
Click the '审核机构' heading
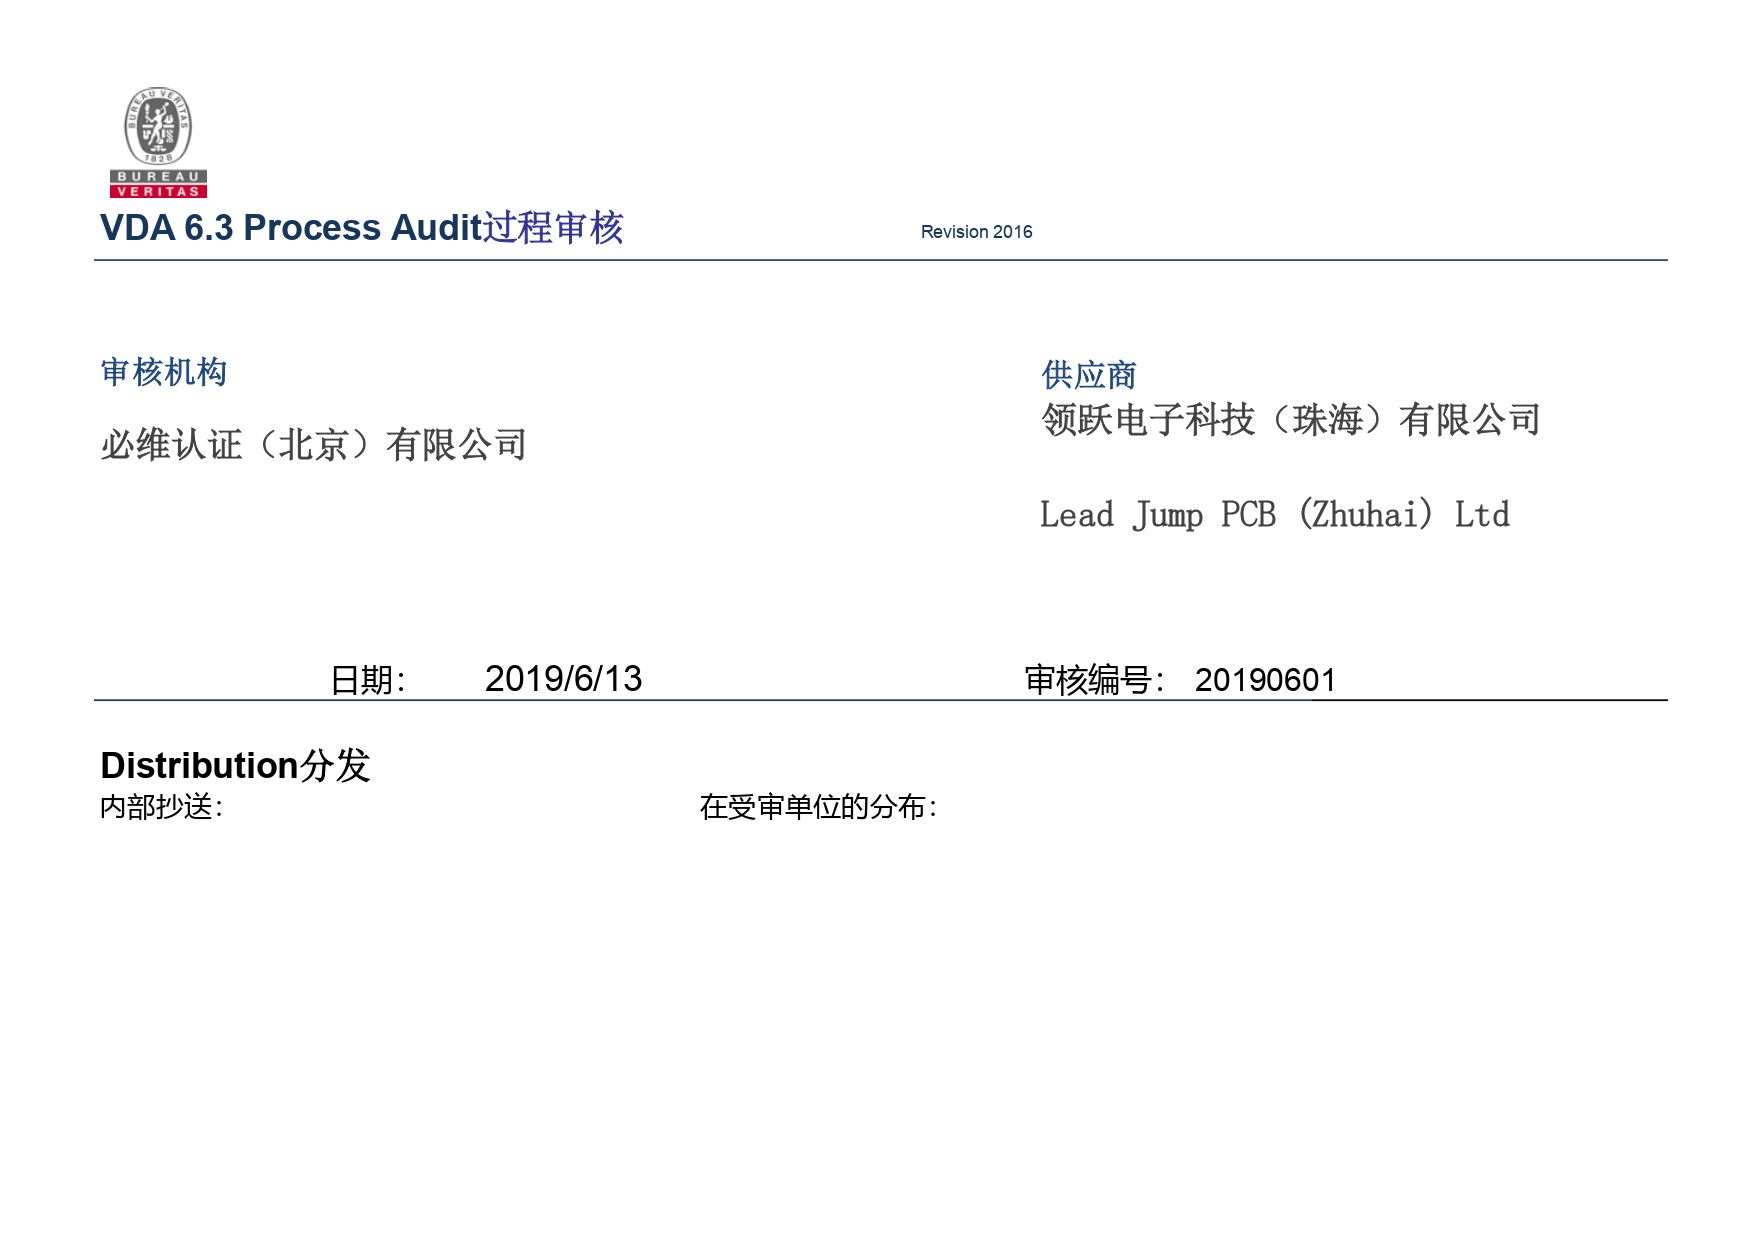164,373
